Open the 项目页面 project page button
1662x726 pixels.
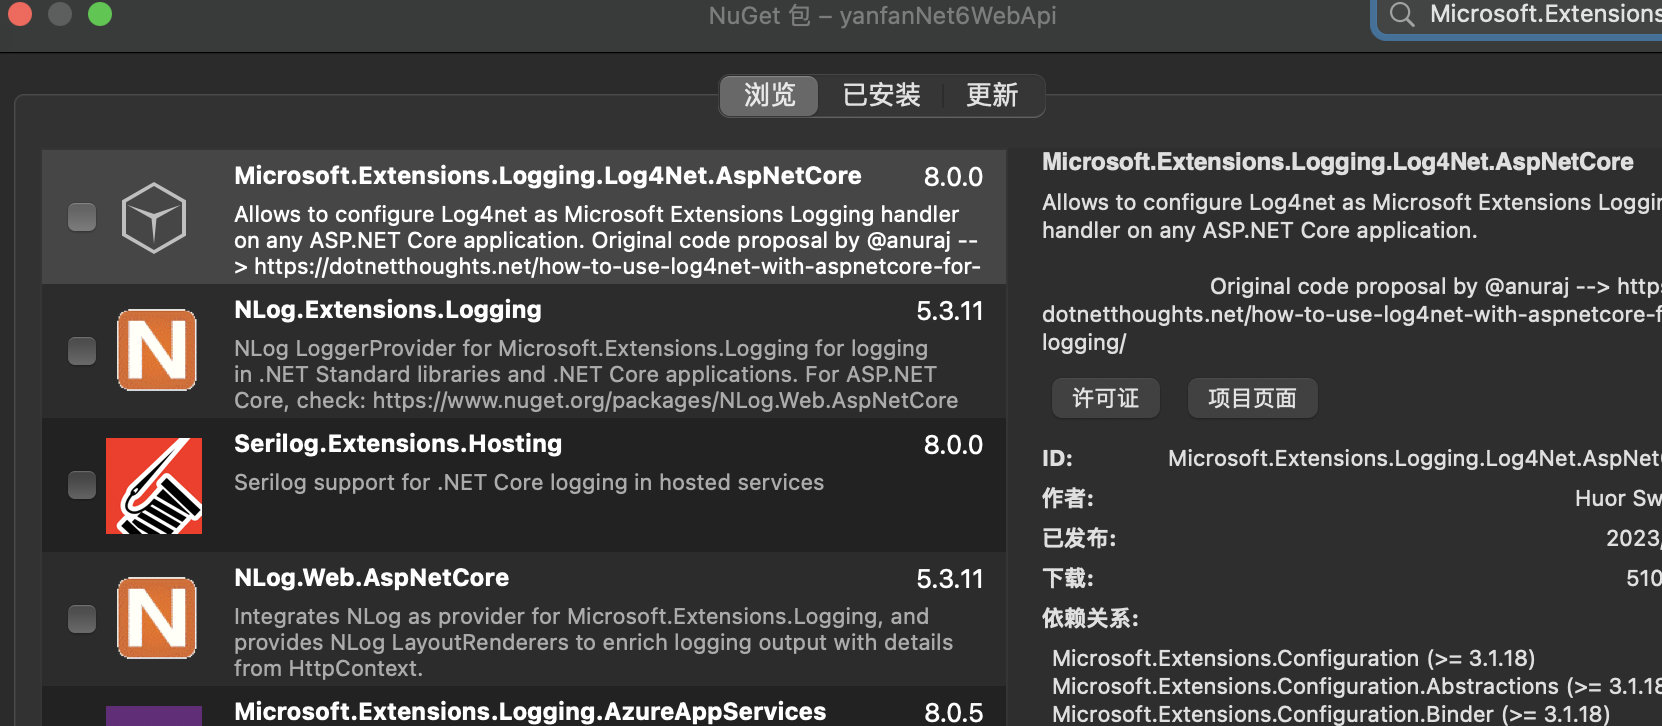1252,398
